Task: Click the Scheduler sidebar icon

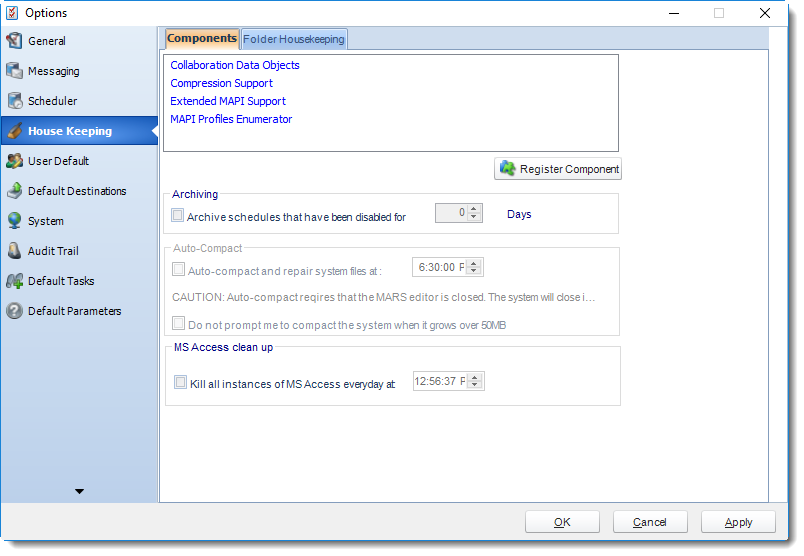Action: [14, 101]
